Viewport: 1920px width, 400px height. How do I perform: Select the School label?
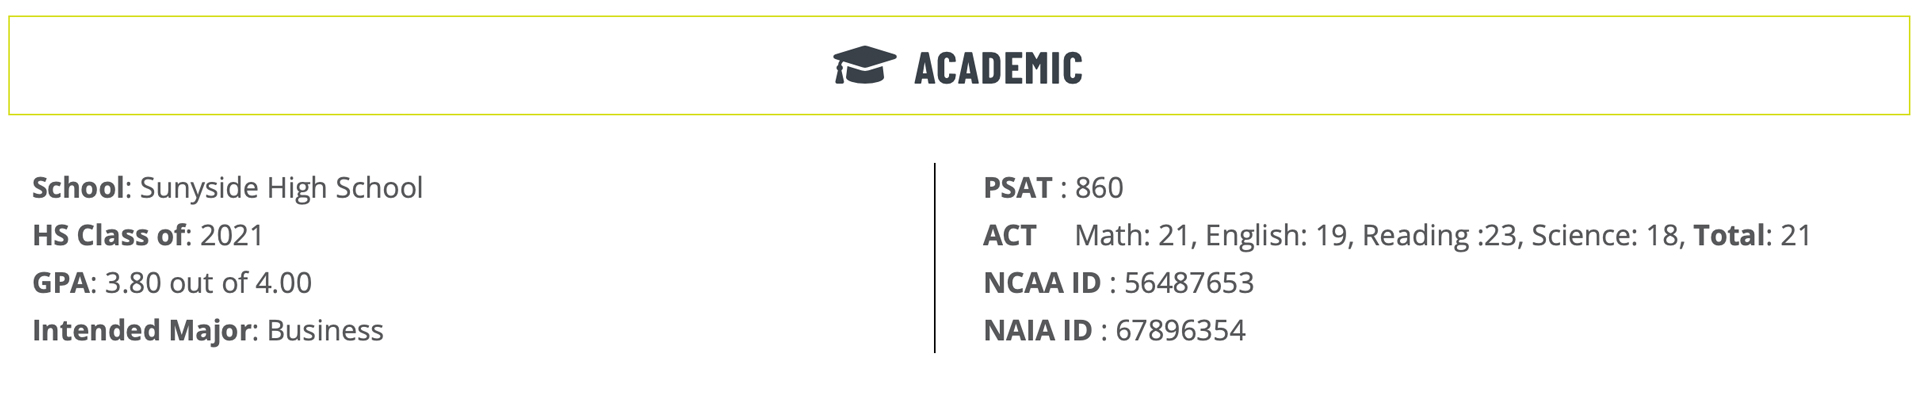tap(79, 188)
